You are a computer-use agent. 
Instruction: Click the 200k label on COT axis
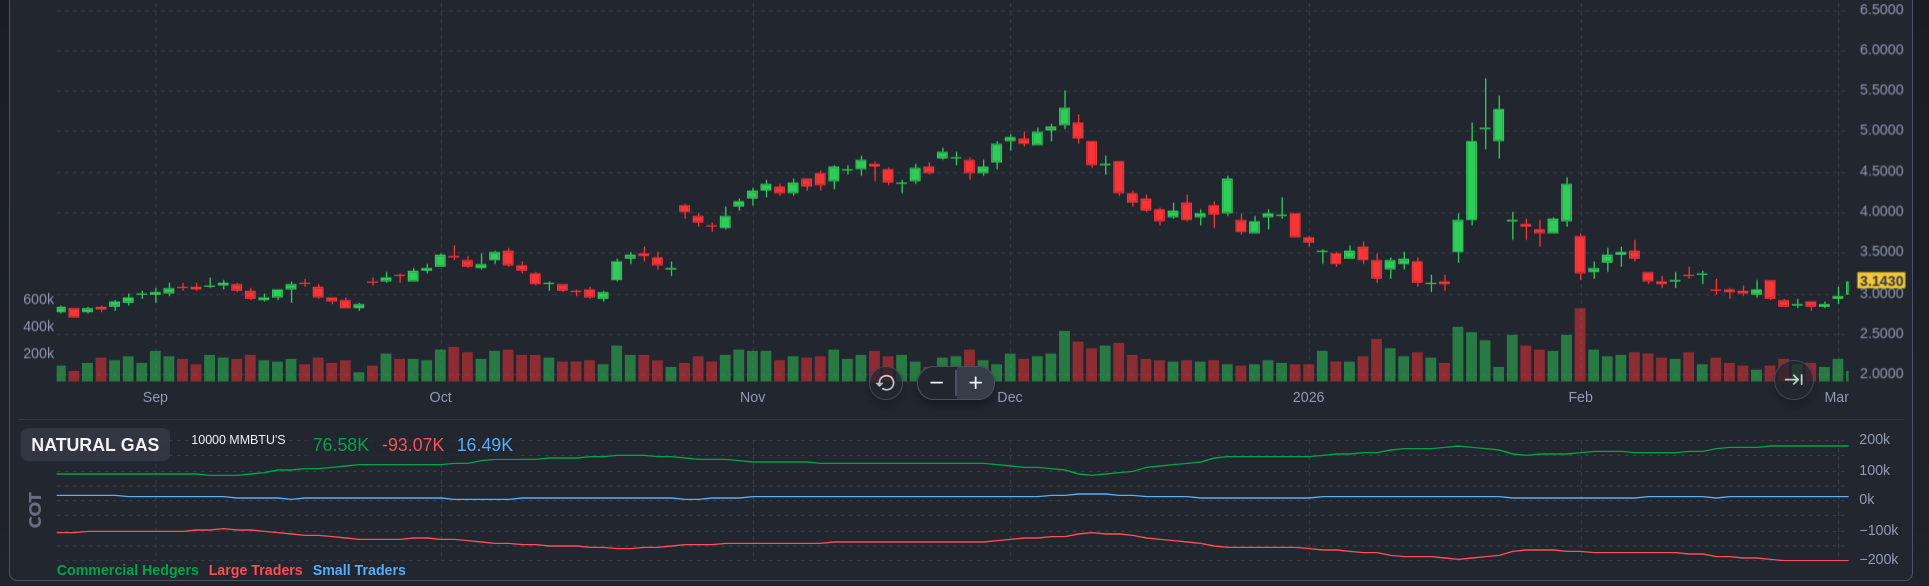(1874, 439)
